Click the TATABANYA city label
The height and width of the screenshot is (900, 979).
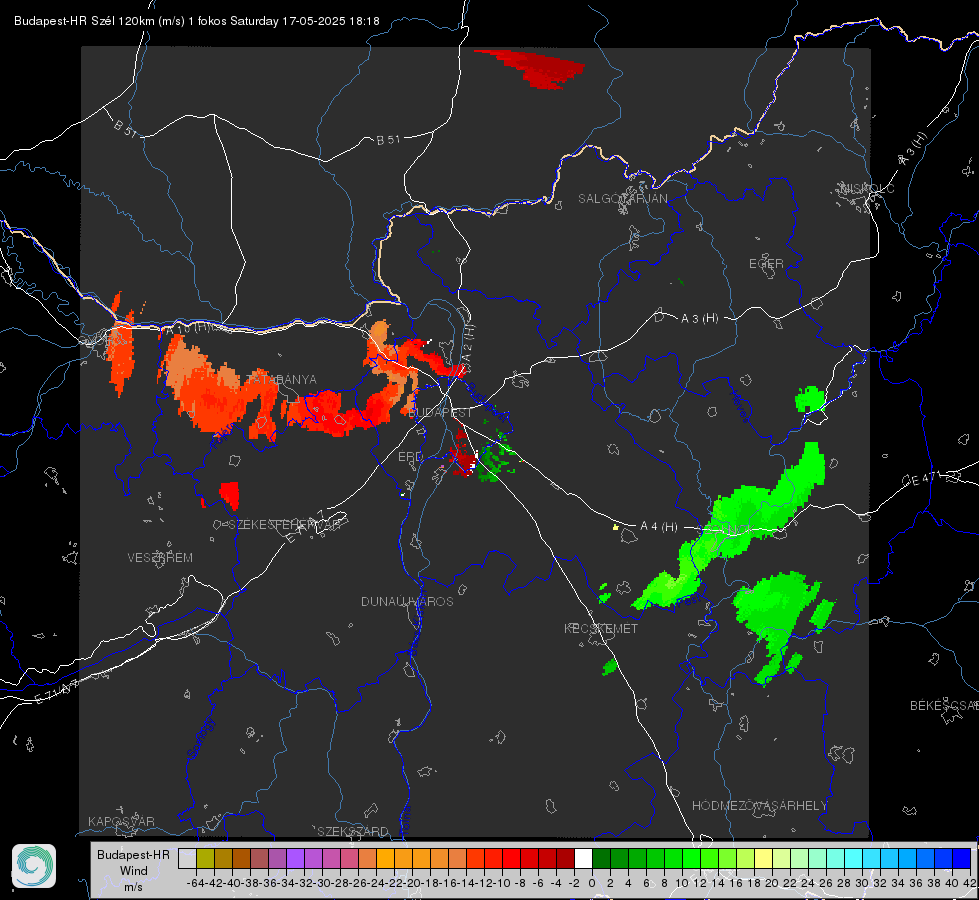tap(282, 380)
